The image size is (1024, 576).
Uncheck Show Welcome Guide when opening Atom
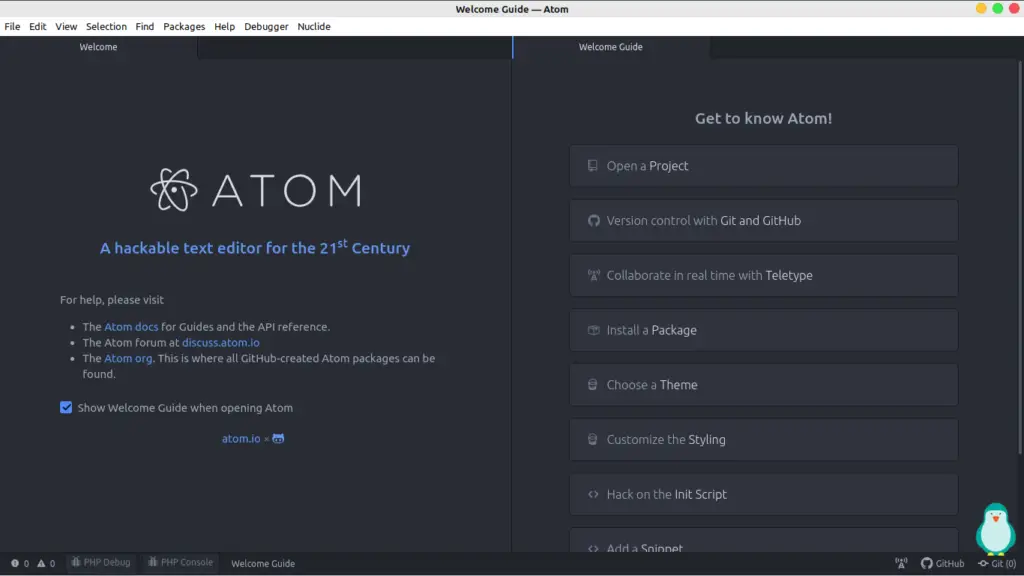(66, 408)
